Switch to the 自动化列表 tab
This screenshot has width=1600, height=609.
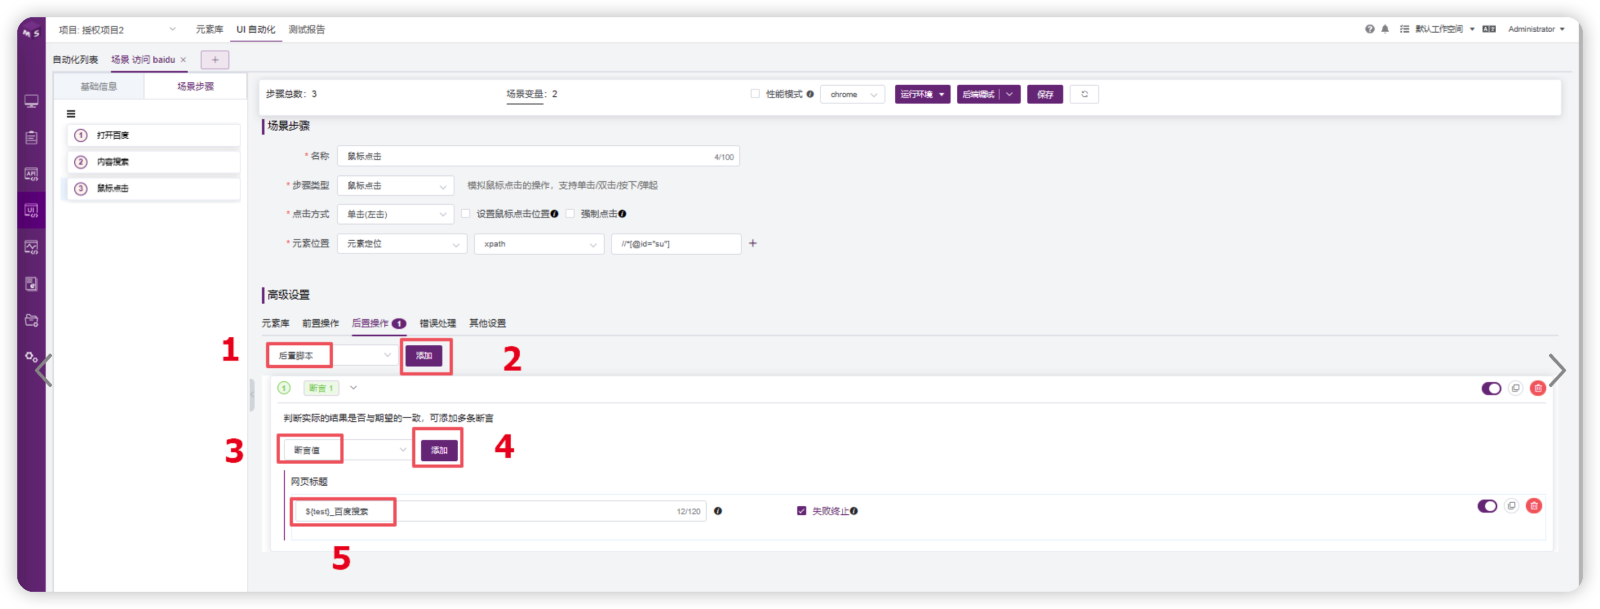pyautogui.click(x=76, y=60)
